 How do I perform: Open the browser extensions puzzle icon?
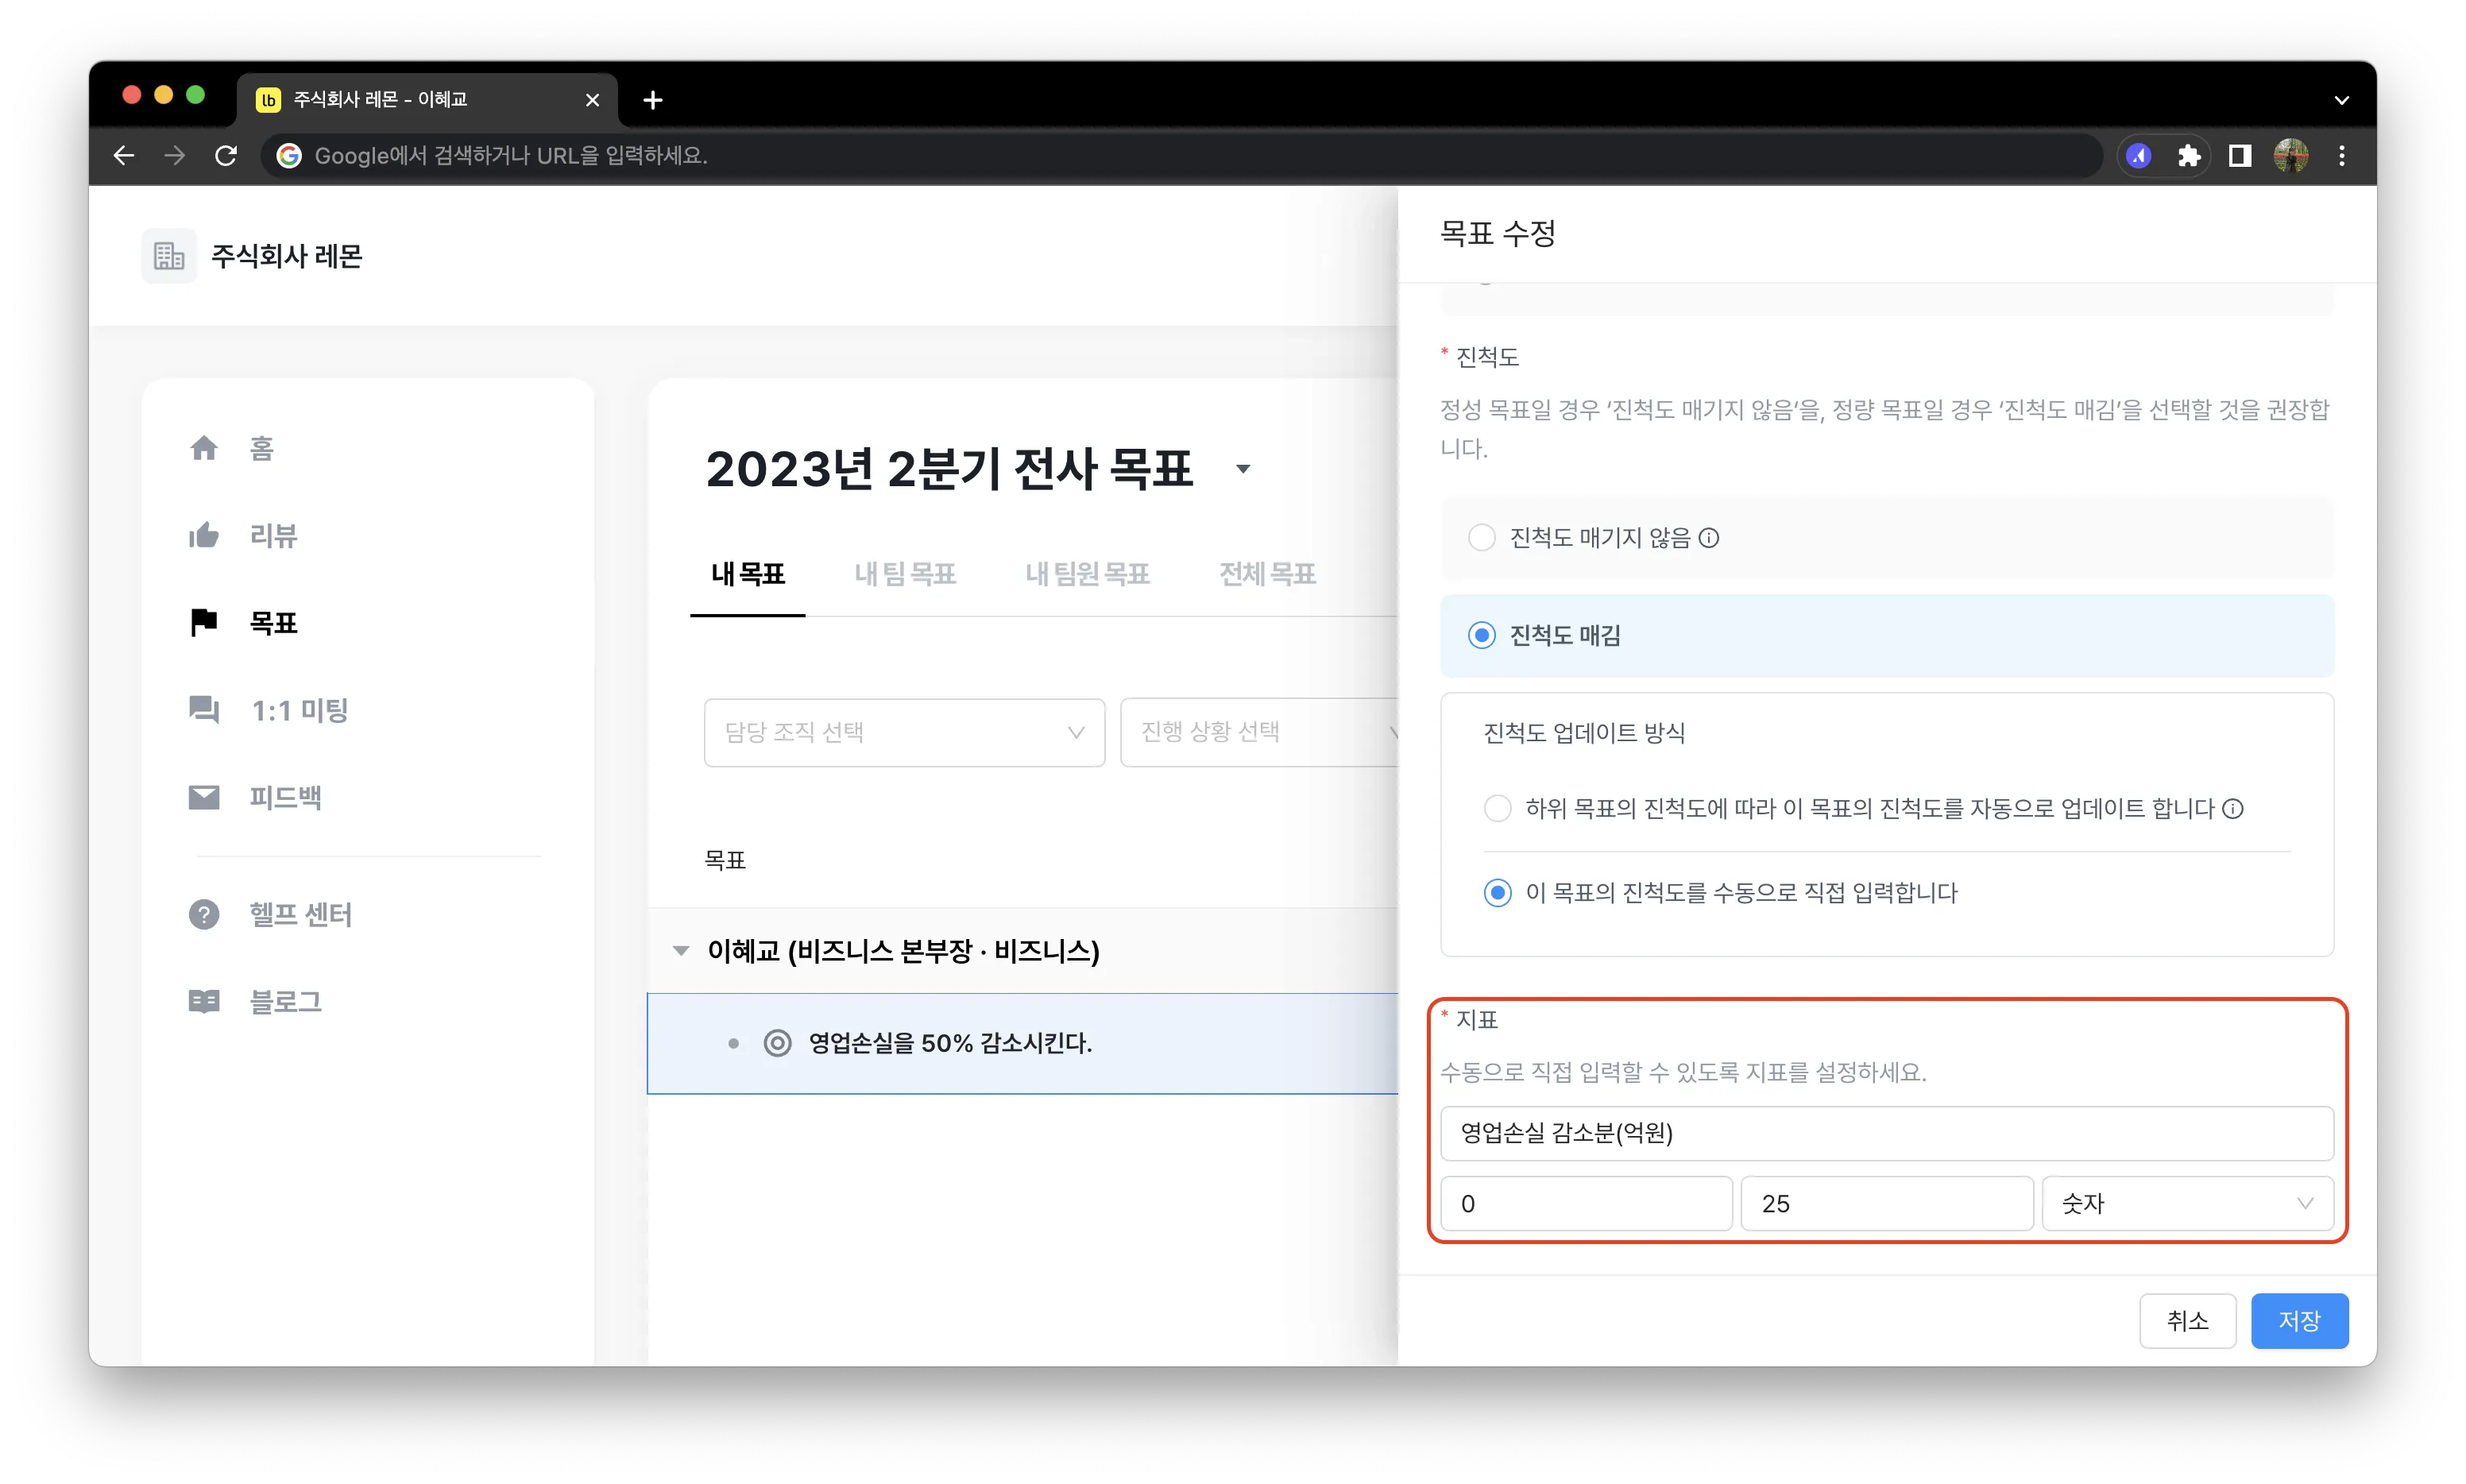pos(2189,155)
